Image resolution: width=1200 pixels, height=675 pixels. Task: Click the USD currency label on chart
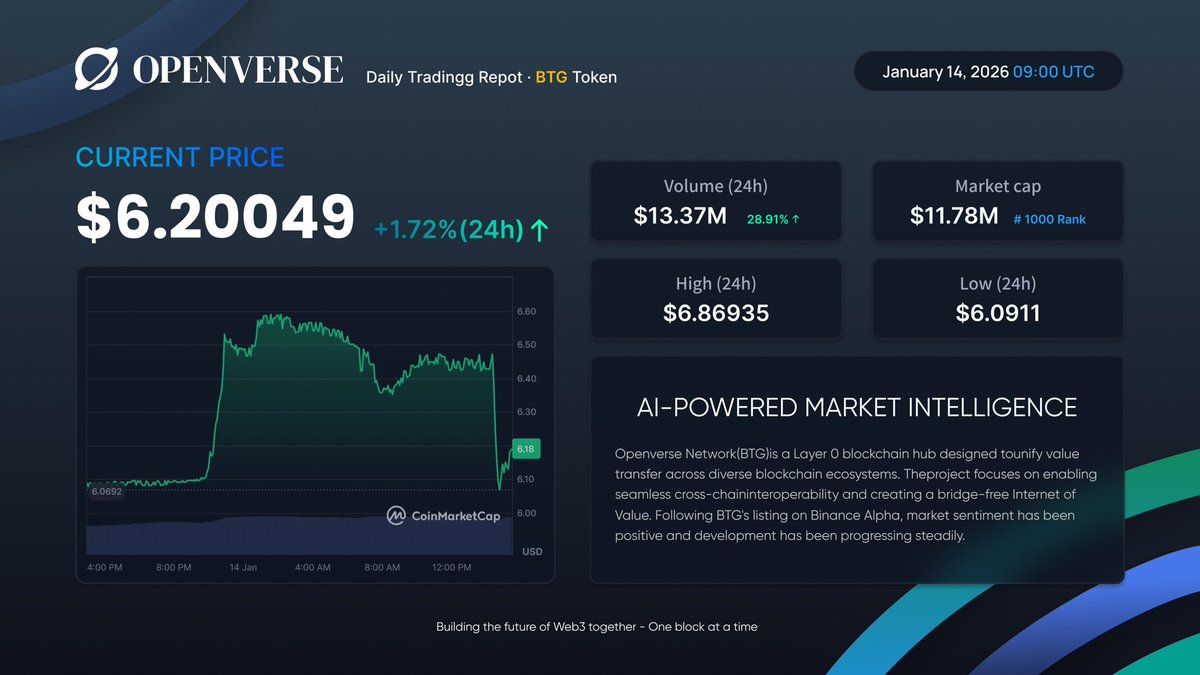pyautogui.click(x=532, y=551)
